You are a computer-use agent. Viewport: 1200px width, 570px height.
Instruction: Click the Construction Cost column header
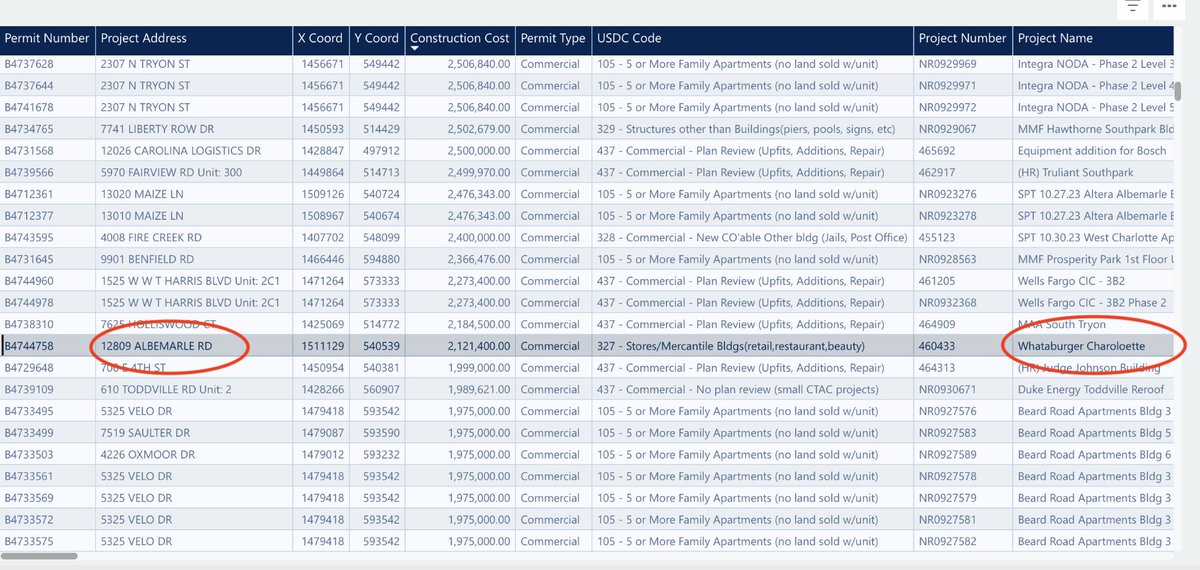pyautogui.click(x=460, y=38)
